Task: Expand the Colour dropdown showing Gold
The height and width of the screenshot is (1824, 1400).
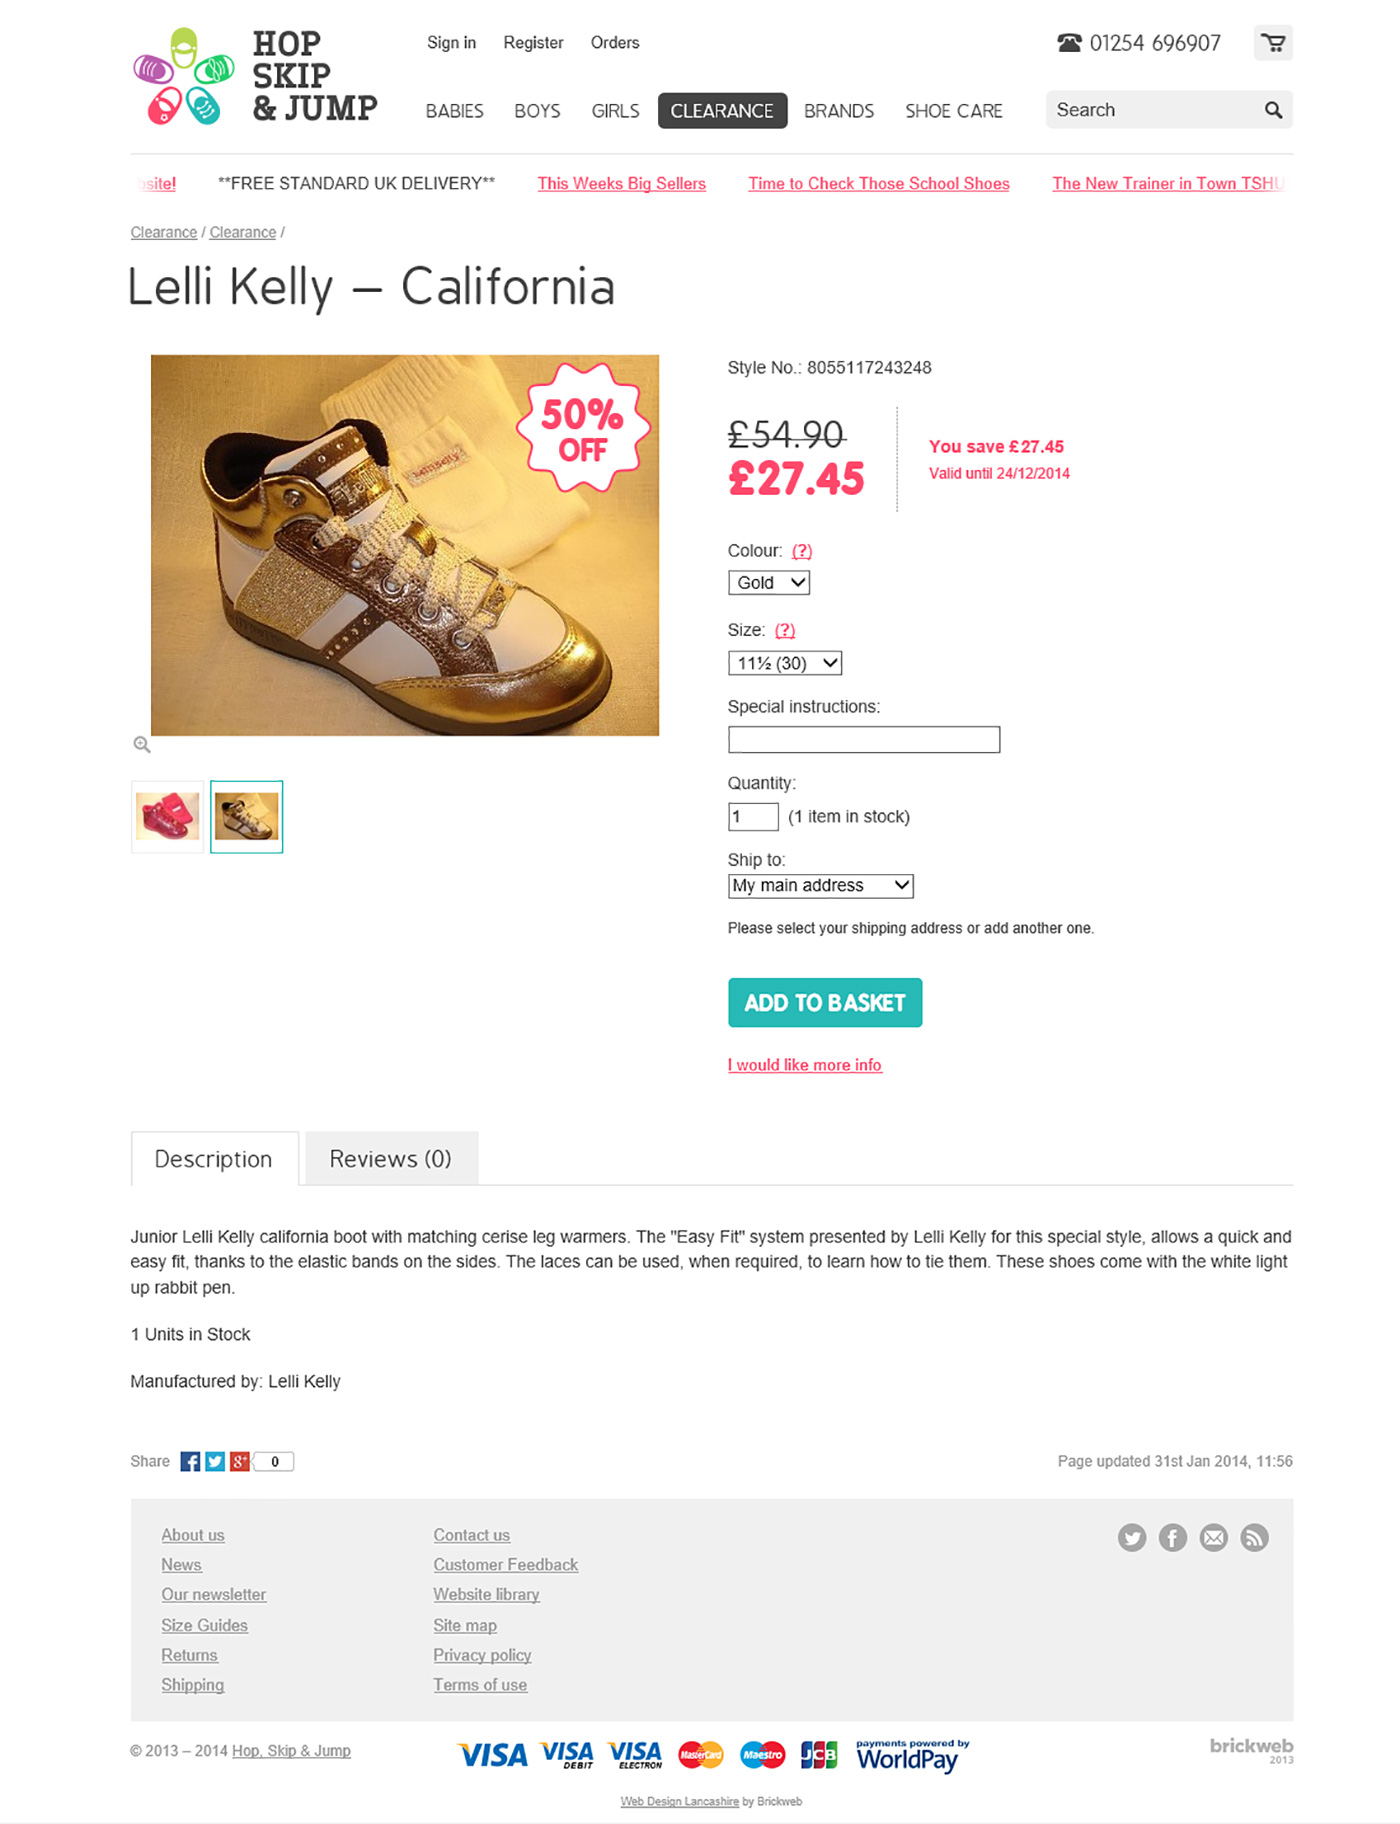Action: [769, 583]
